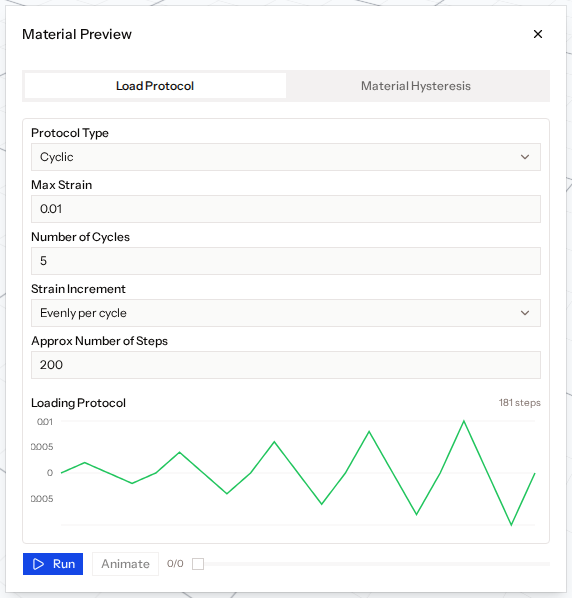Click the 'Material Preview' title
This screenshot has height=598, width=572.
pyautogui.click(x=77, y=34)
